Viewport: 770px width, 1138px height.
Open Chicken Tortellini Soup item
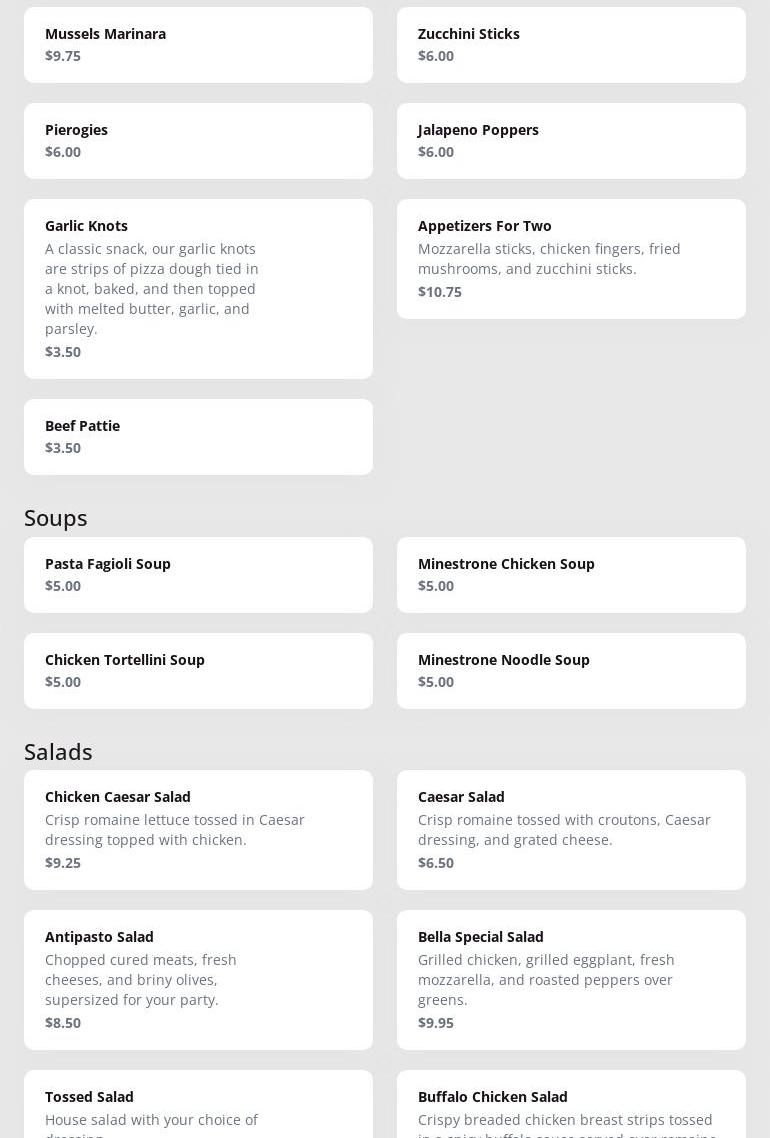coord(198,671)
